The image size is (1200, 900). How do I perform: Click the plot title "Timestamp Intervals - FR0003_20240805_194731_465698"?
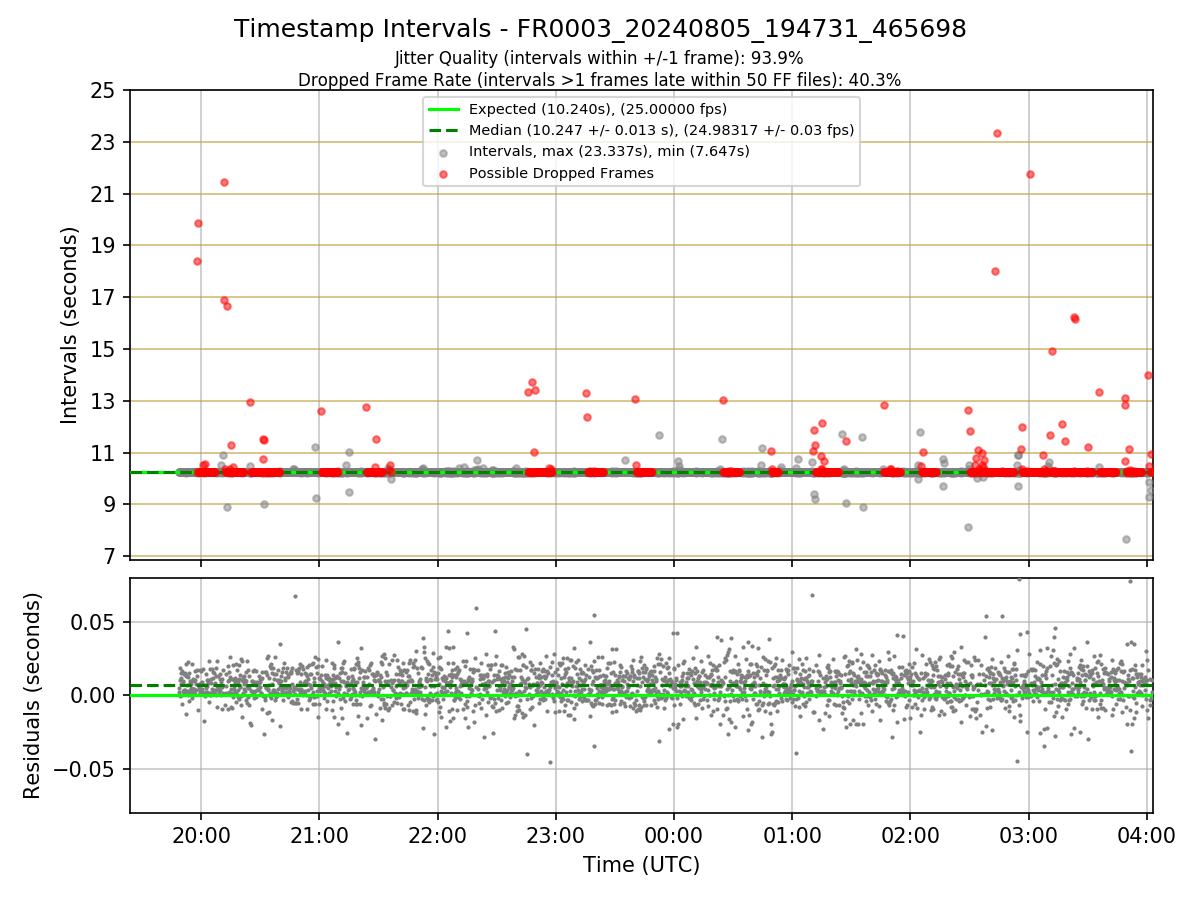[600, 29]
